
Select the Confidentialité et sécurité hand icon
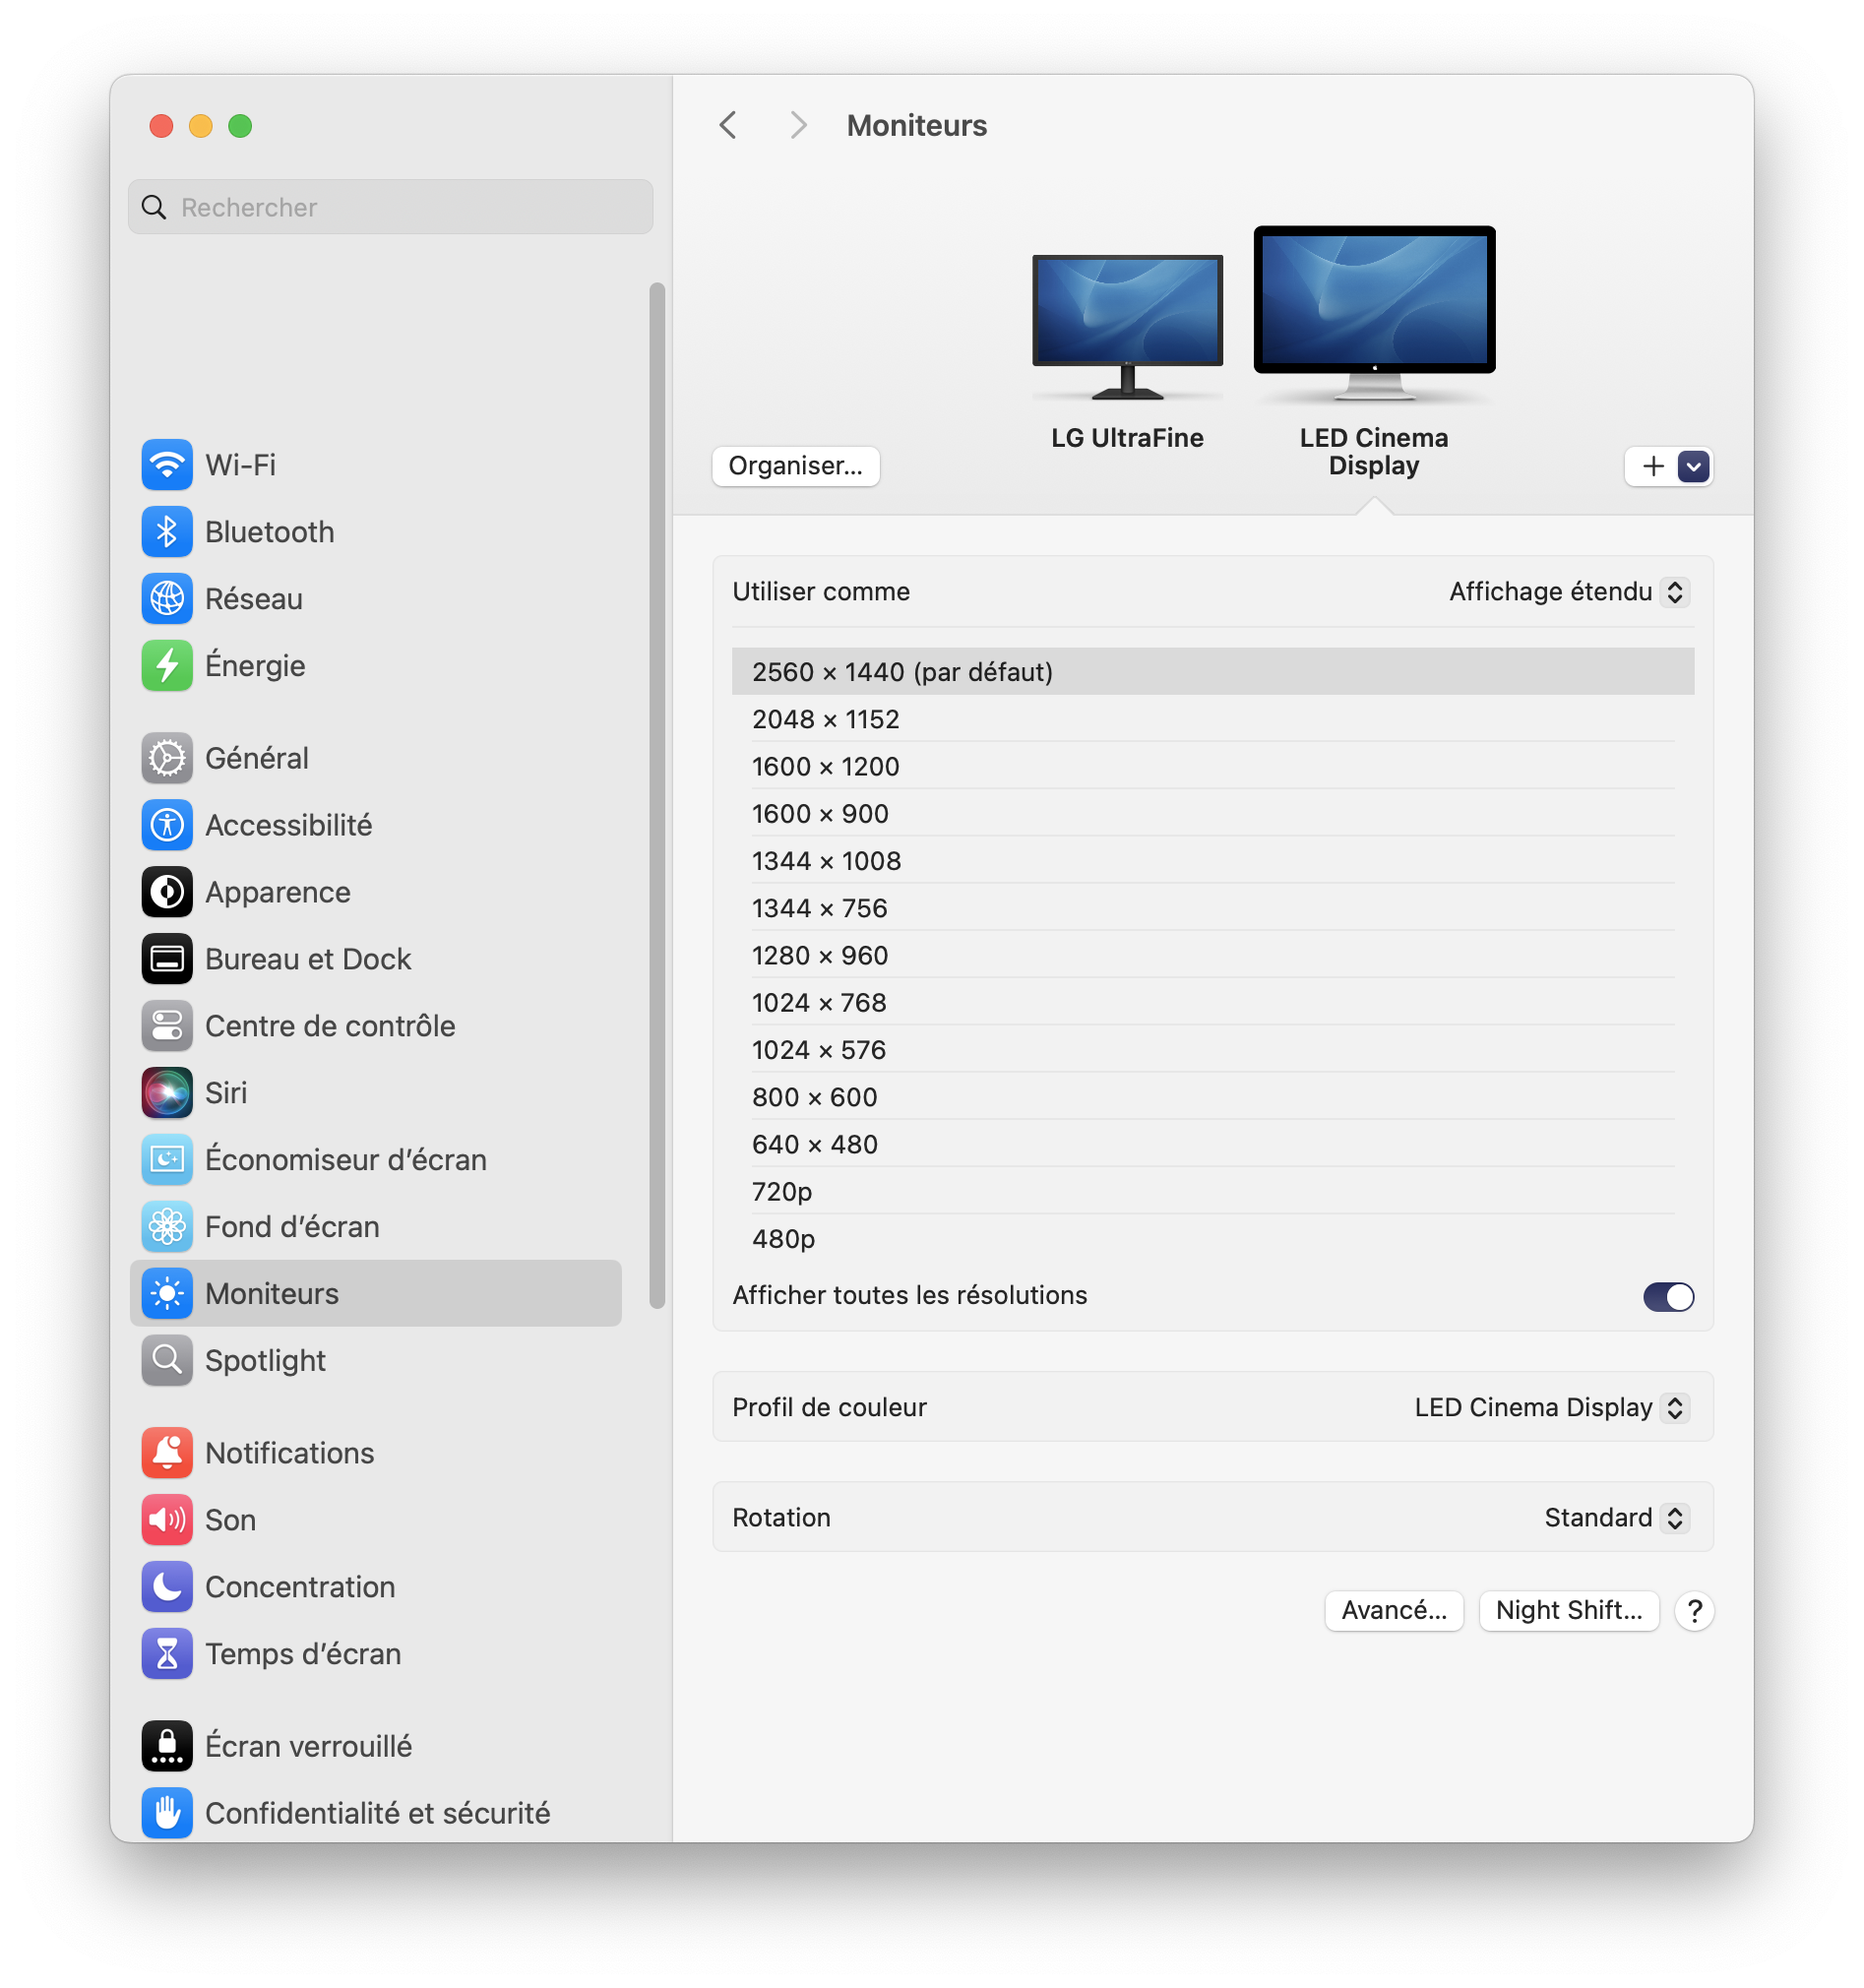(167, 1813)
